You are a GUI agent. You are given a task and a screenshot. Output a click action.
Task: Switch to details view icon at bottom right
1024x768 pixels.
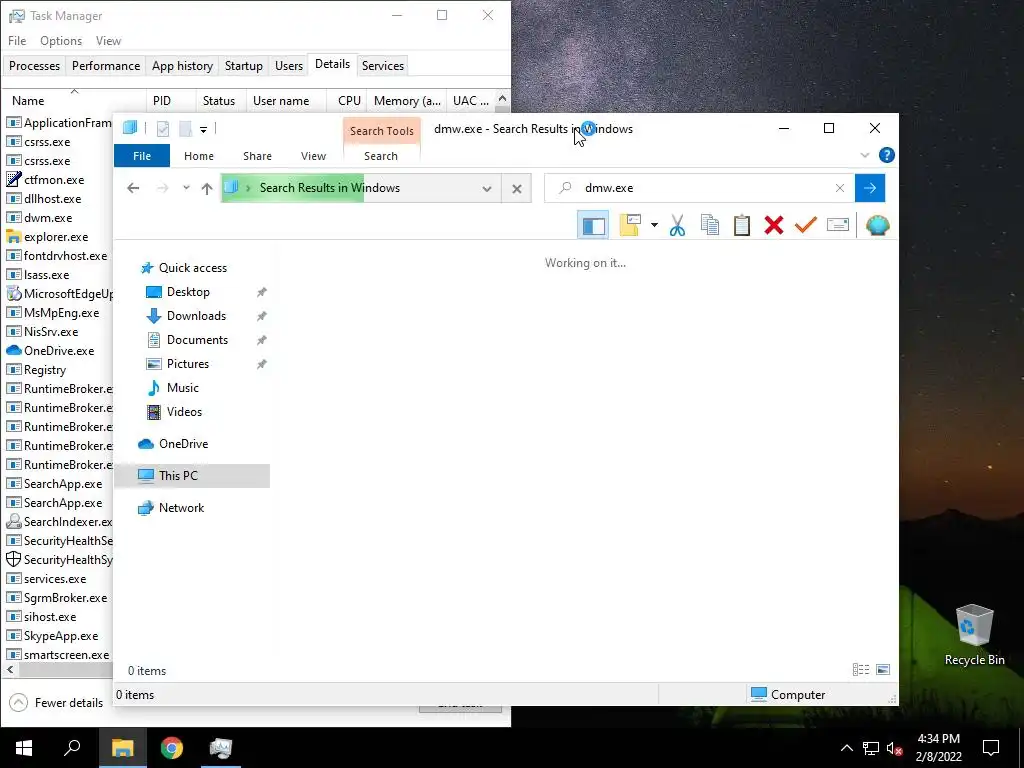(861, 670)
